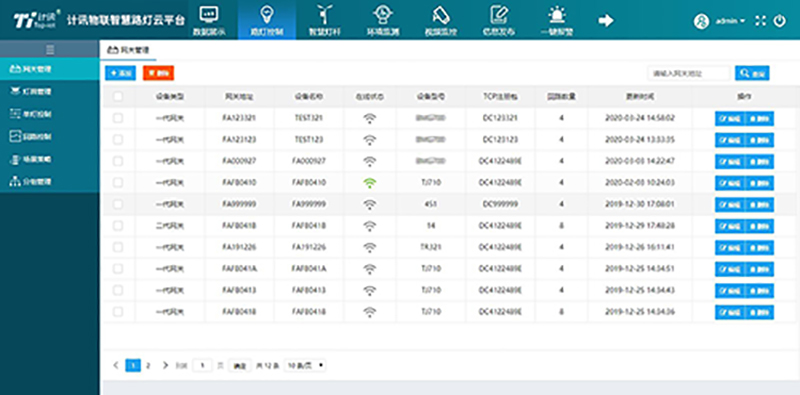This screenshot has width=800, height=395.
Task: Open the 环境监测 environment monitoring icon
Action: (x=382, y=14)
